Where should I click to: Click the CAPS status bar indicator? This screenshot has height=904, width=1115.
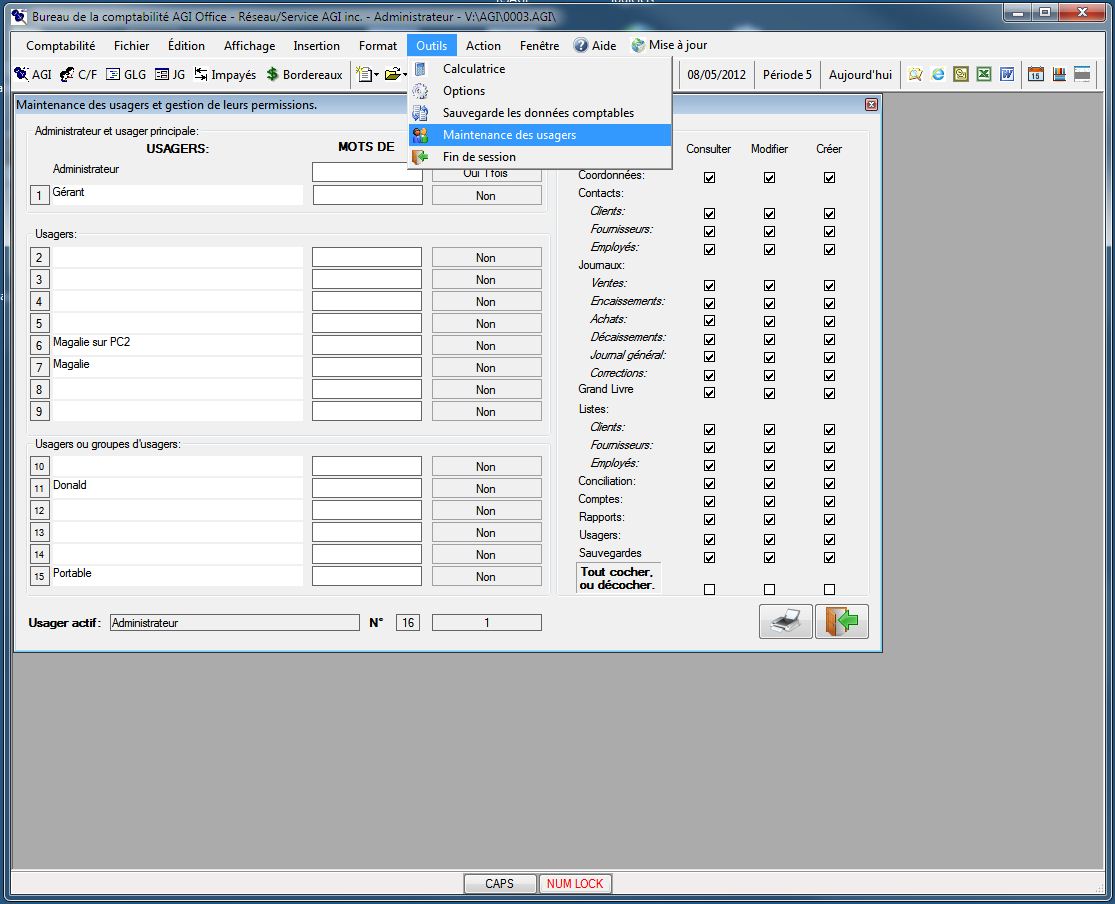[x=499, y=883]
